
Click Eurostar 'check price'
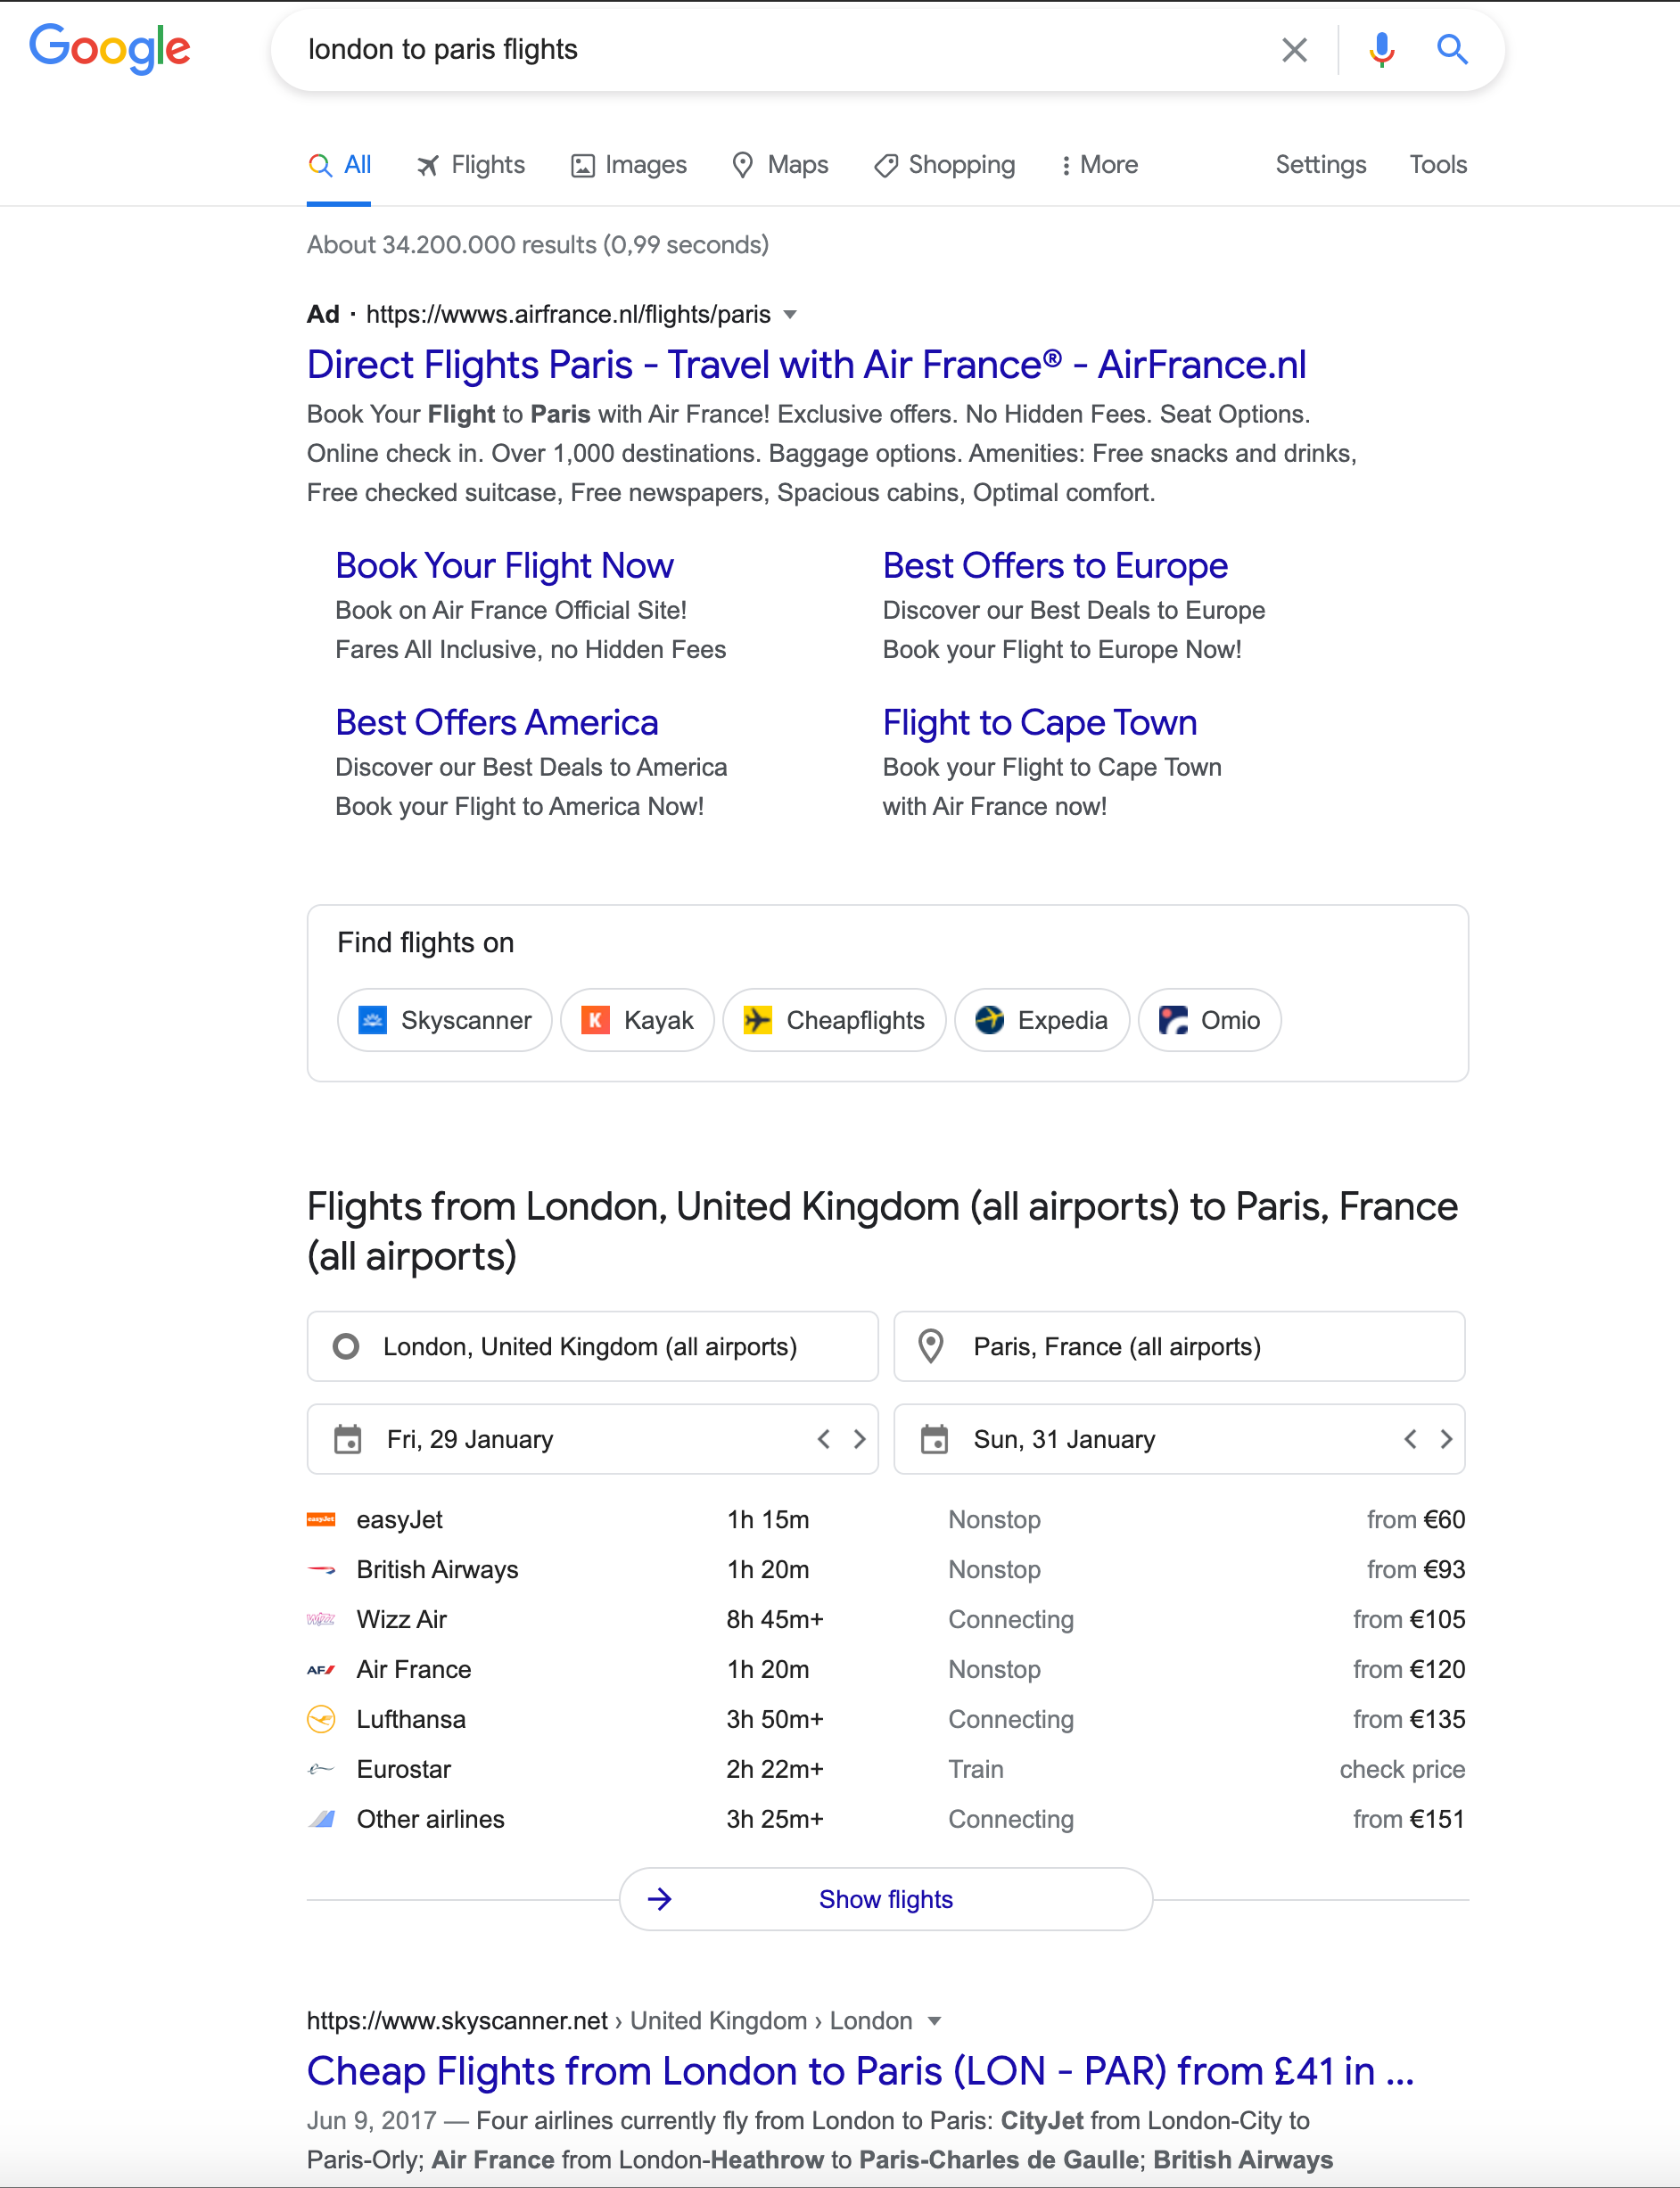1402,1770
